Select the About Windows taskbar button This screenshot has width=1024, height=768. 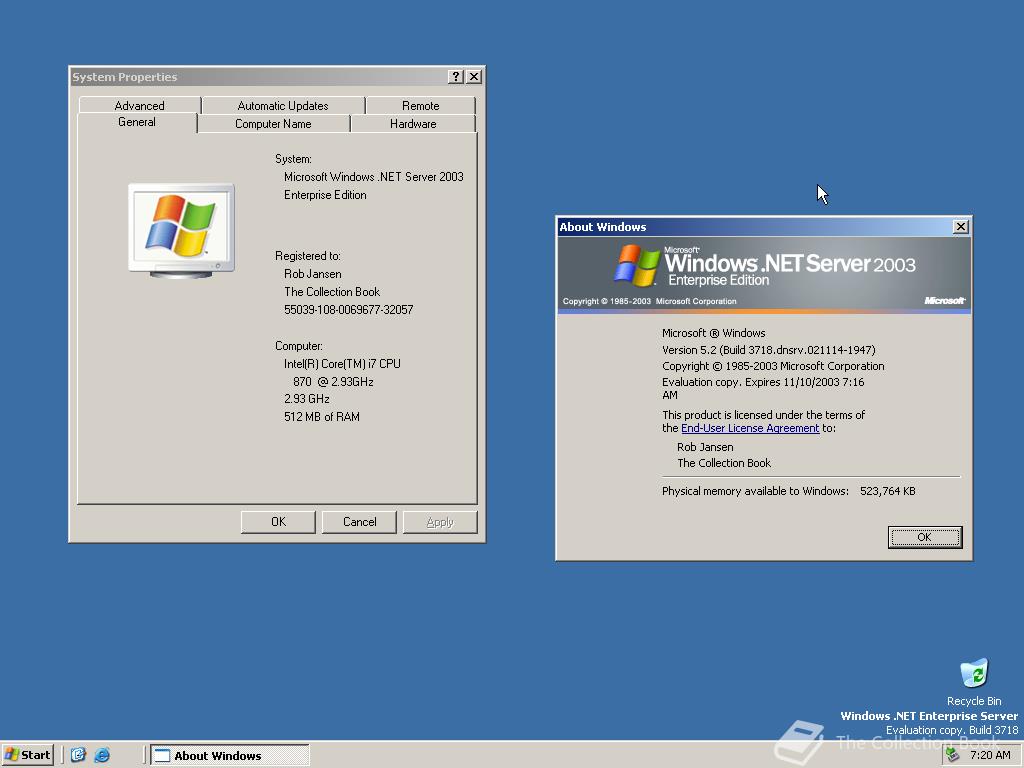coord(230,755)
